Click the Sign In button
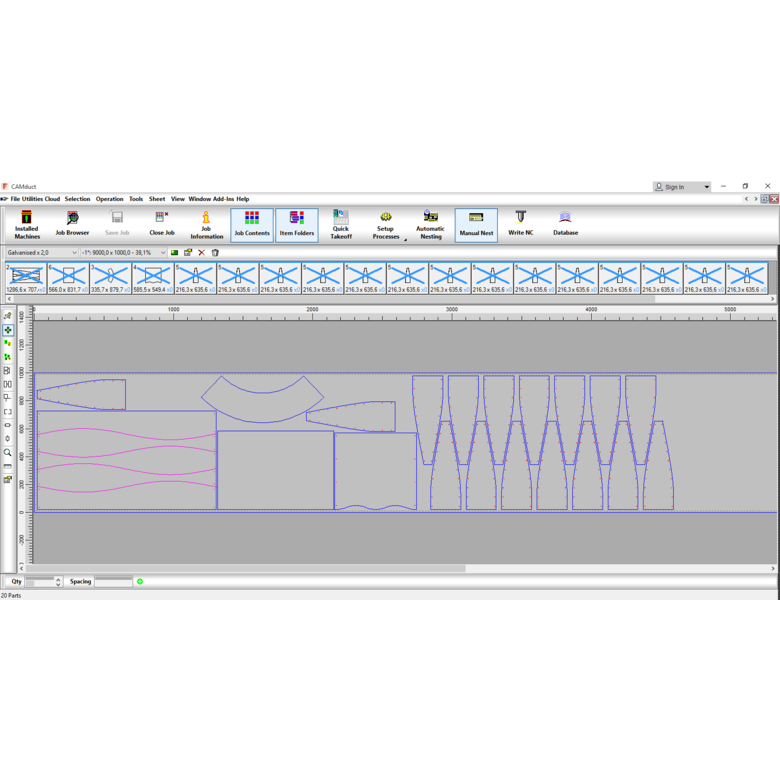Image resolution: width=780 pixels, height=780 pixels. point(677,187)
